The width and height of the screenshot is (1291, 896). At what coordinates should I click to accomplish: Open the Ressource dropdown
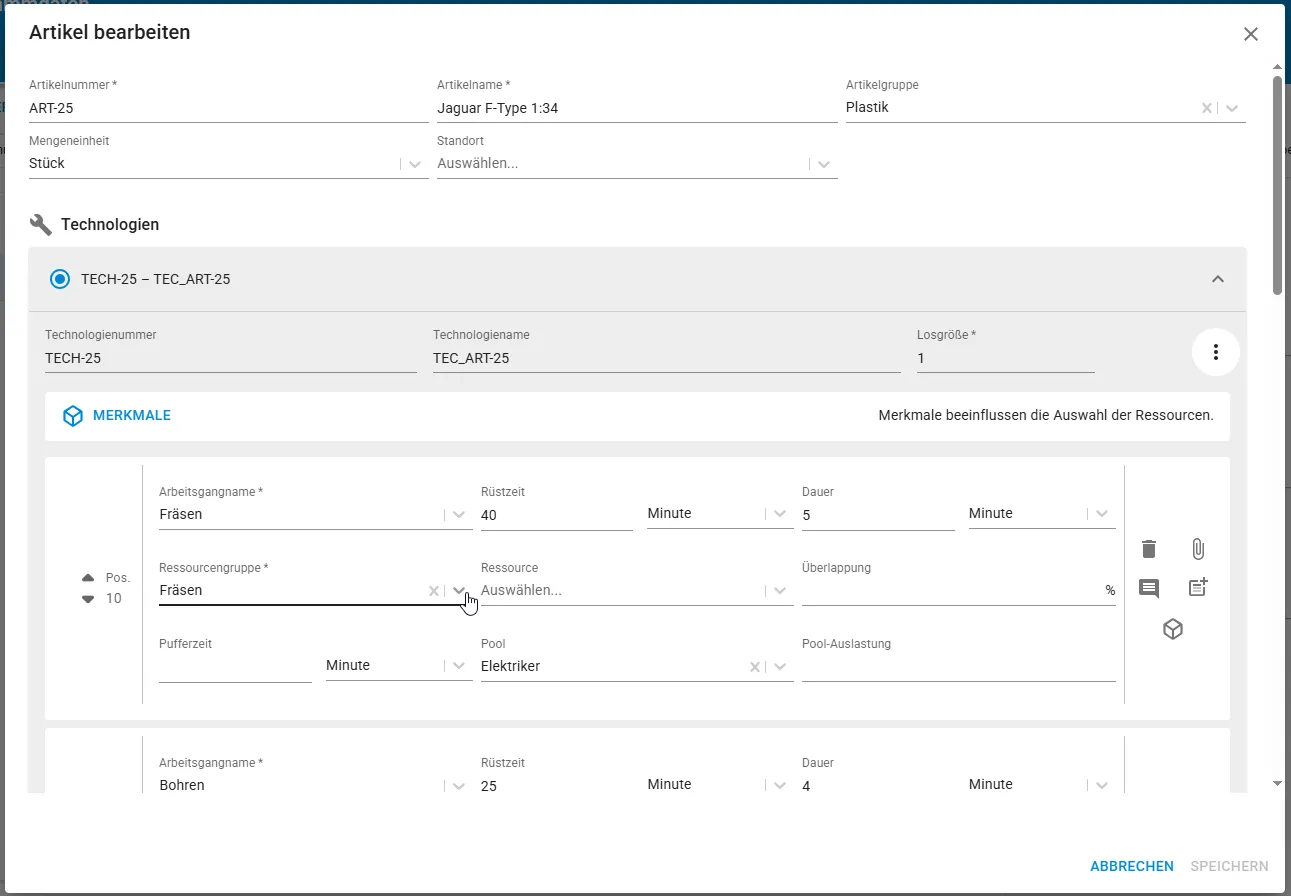[x=780, y=591]
